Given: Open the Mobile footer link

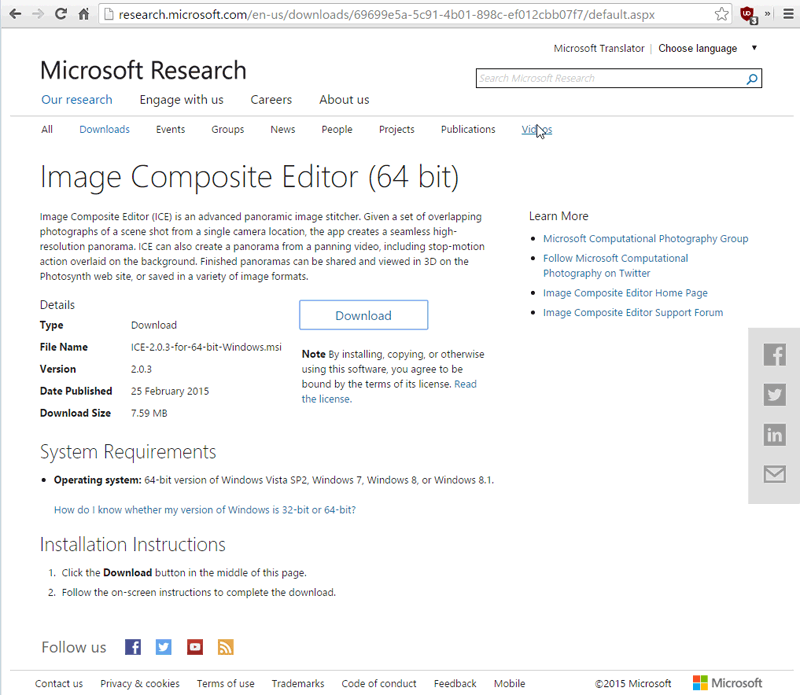Looking at the screenshot, I should point(509,683).
